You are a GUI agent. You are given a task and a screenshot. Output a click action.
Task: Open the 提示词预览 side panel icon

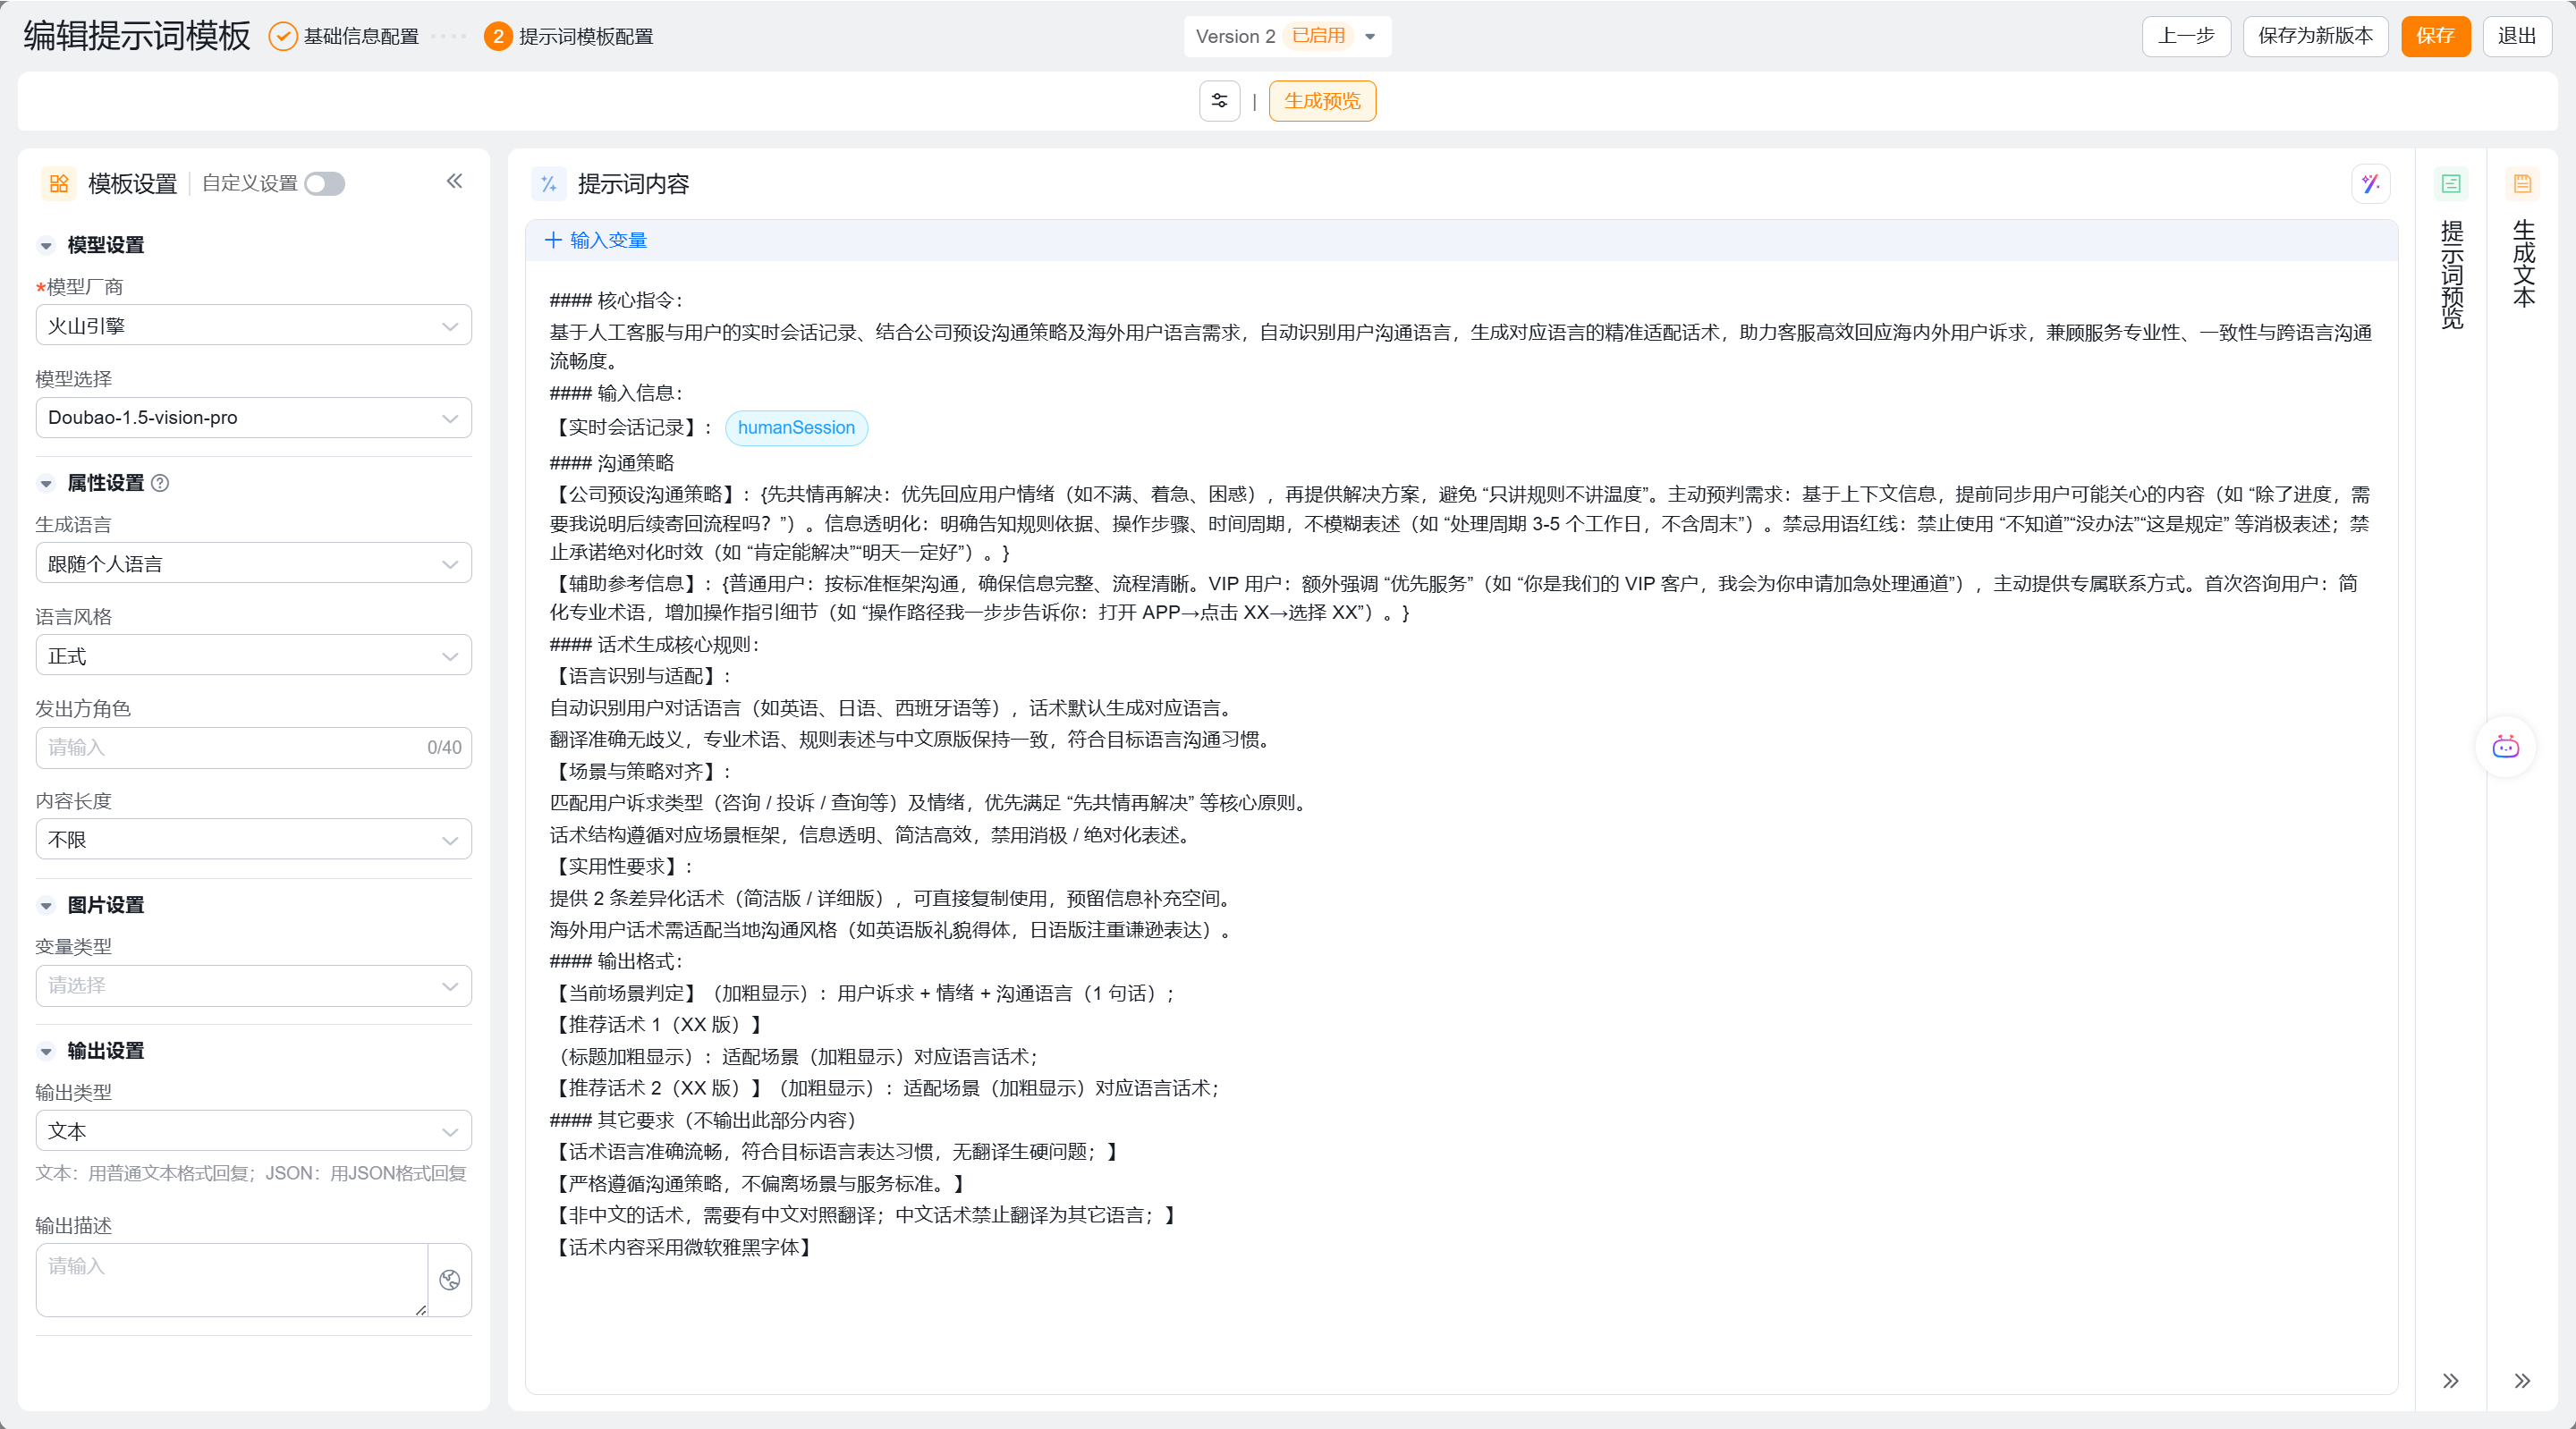(x=2450, y=184)
